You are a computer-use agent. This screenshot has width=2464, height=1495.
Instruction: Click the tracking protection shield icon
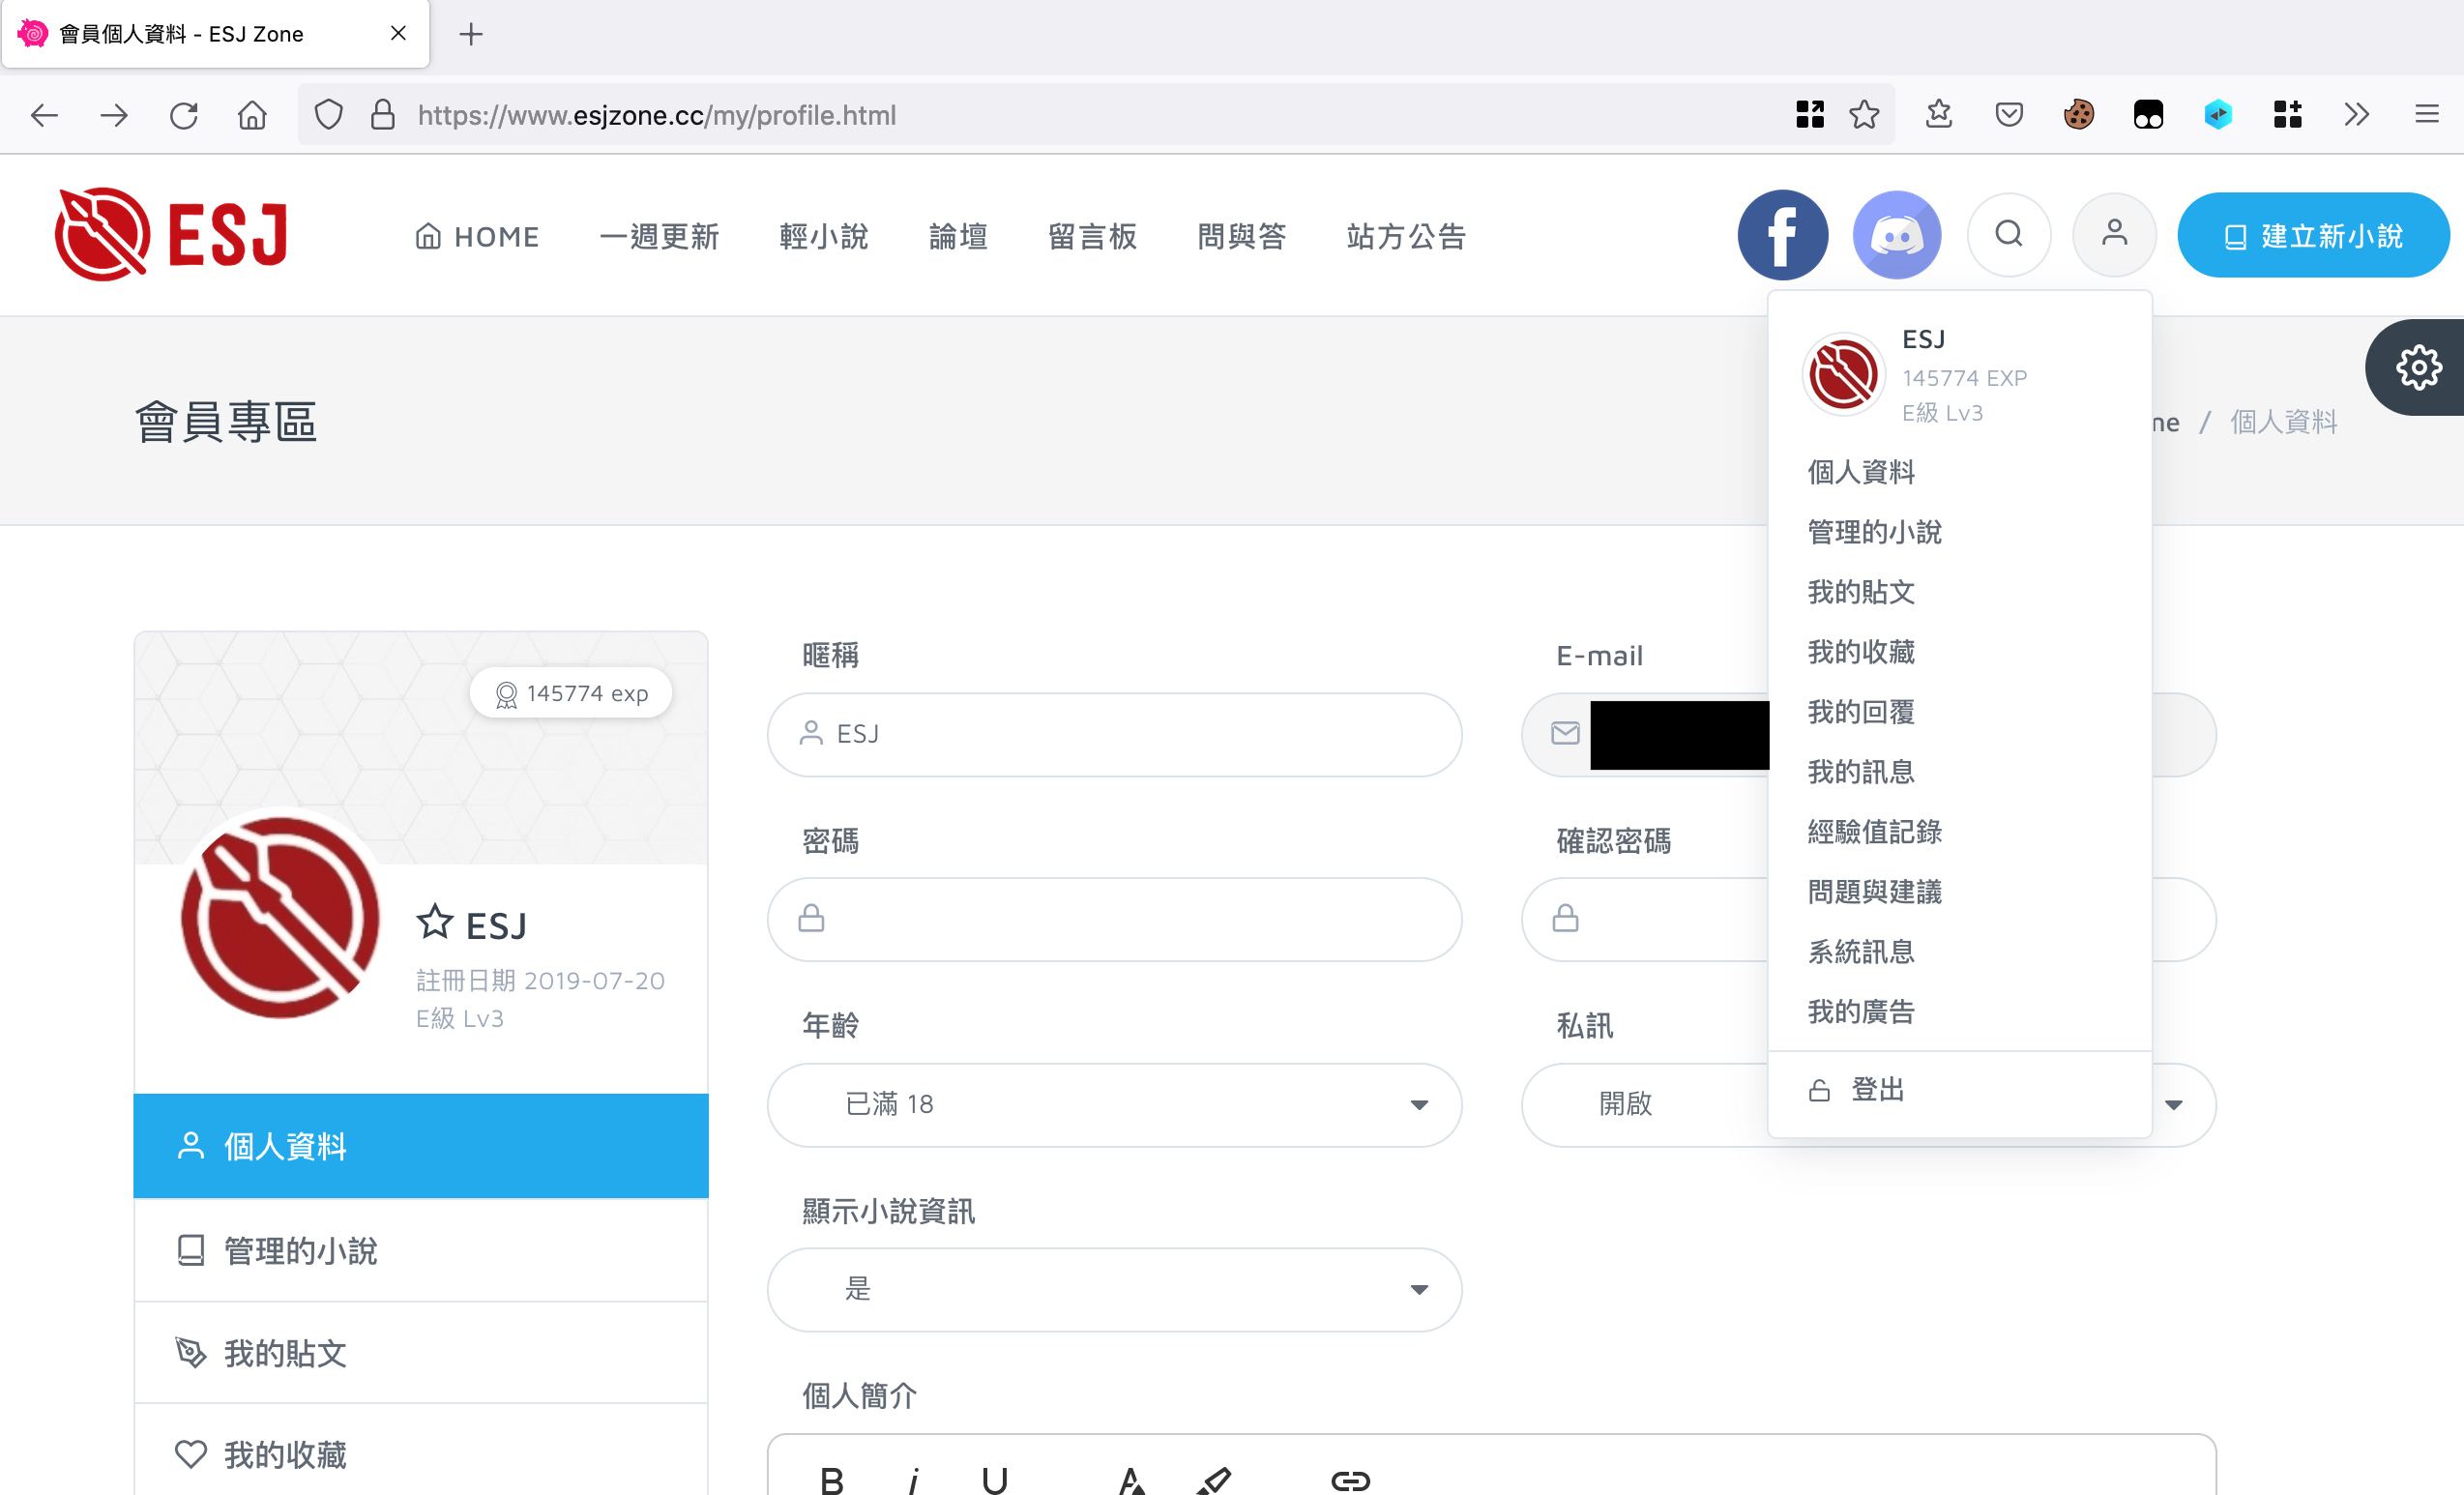coord(328,115)
